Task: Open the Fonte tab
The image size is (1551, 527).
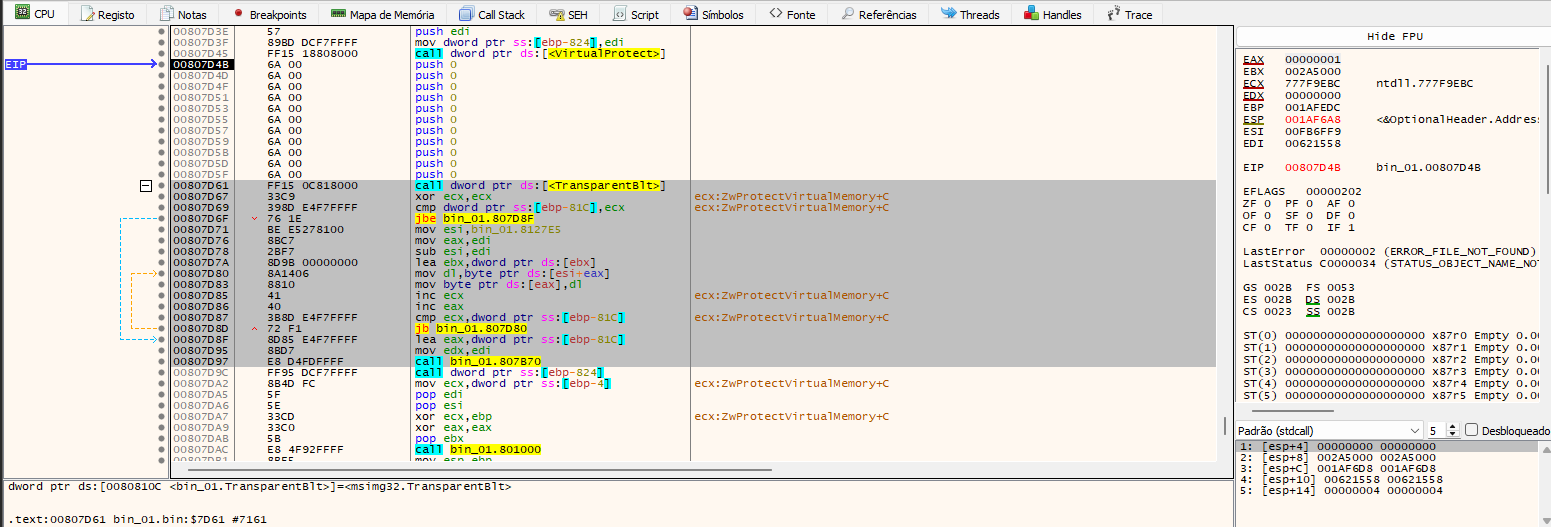Action: pyautogui.click(x=791, y=14)
